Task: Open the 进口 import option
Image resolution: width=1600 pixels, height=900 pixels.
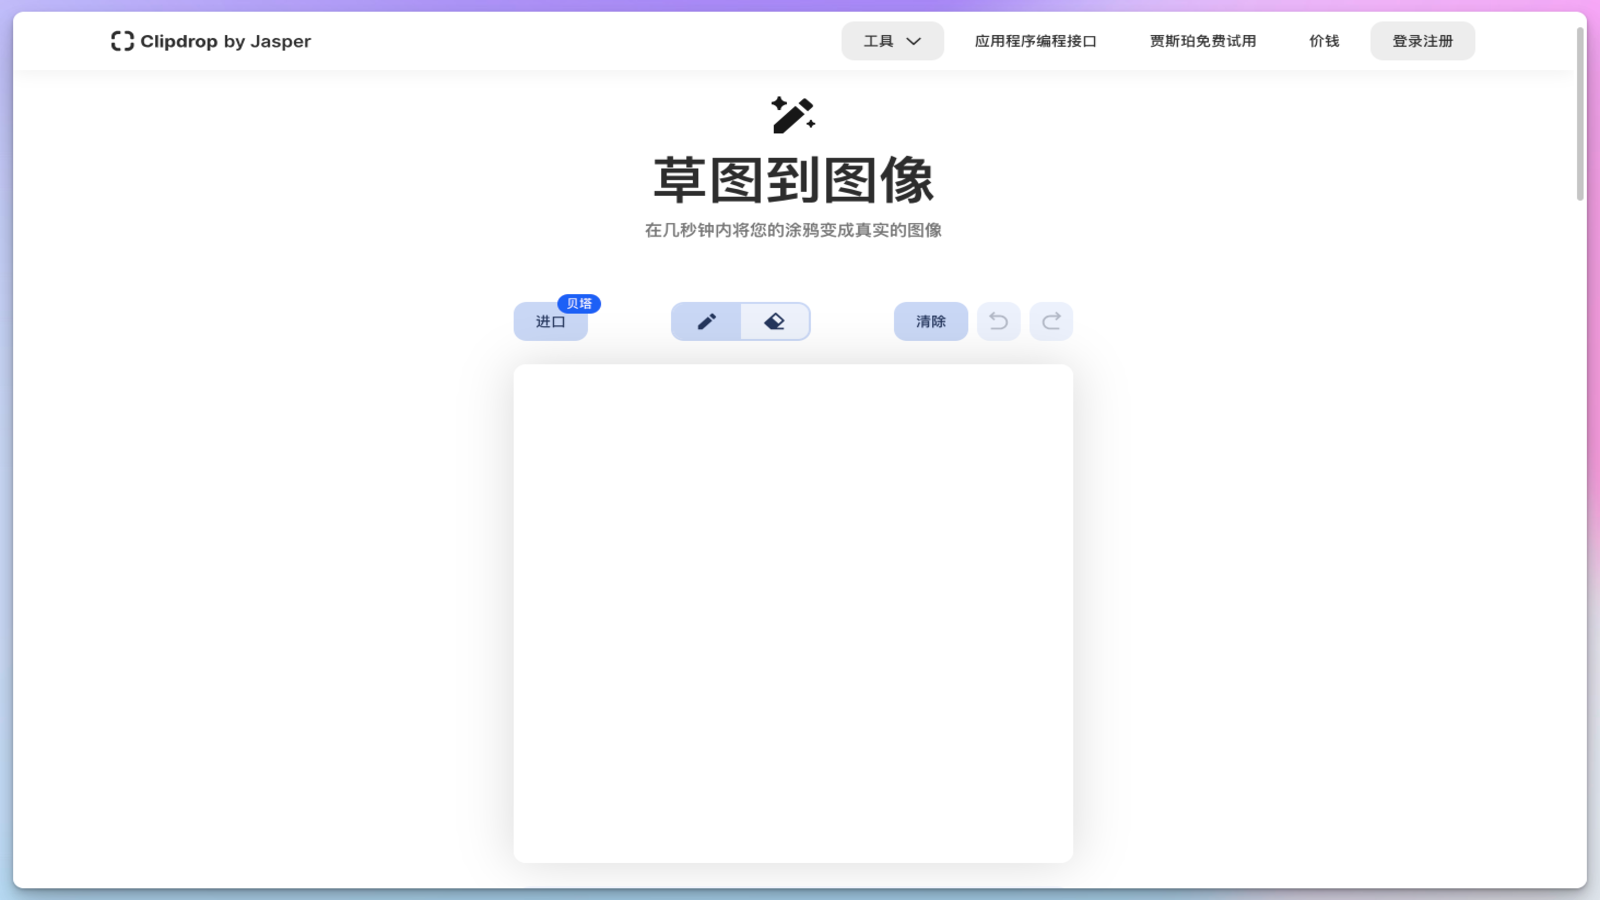Action: pos(550,321)
